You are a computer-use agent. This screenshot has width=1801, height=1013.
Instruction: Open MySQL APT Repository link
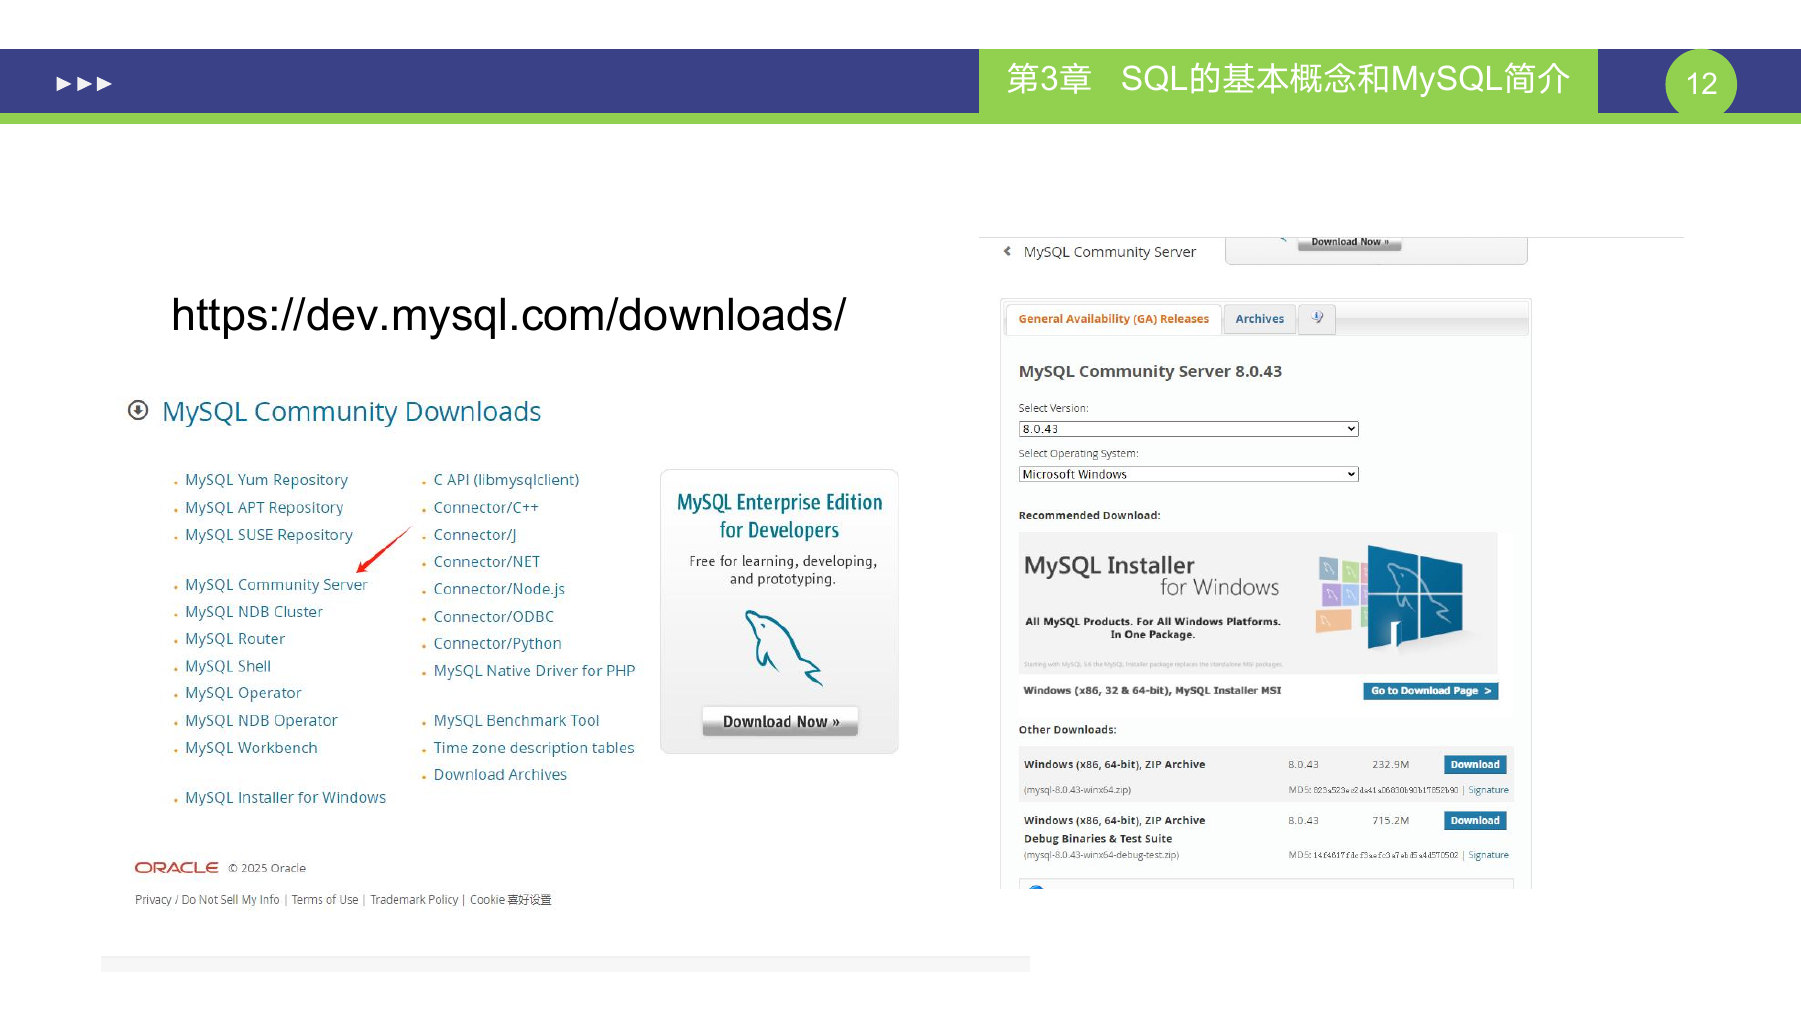click(264, 508)
